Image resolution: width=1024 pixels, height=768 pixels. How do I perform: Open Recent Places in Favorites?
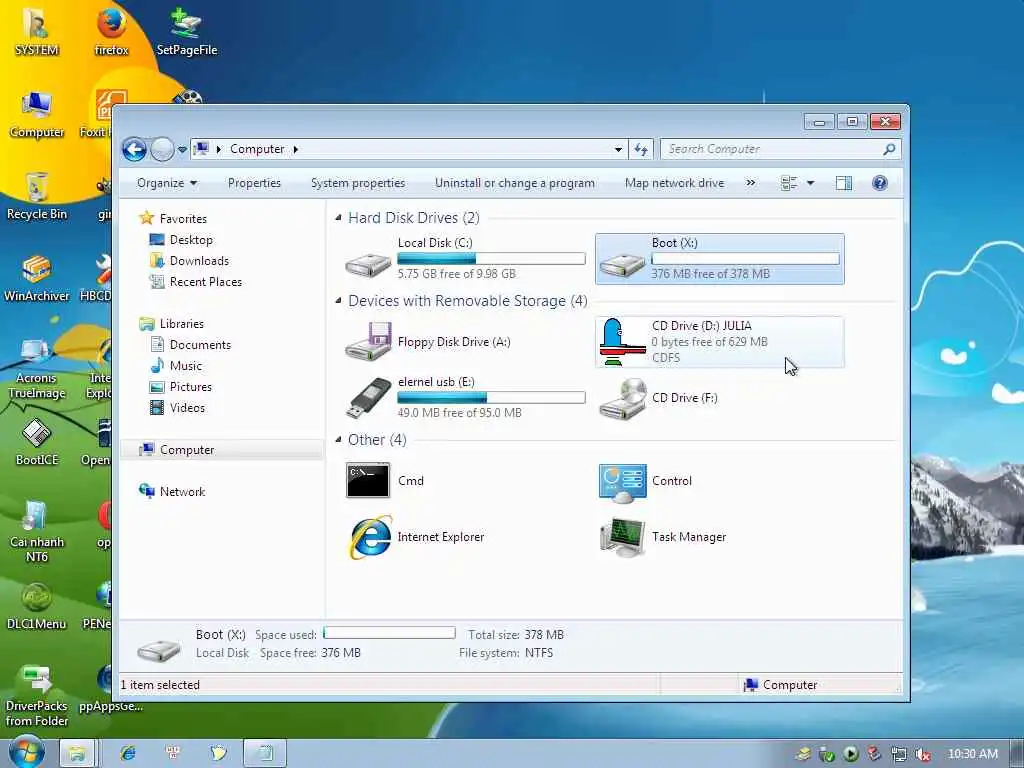206,281
